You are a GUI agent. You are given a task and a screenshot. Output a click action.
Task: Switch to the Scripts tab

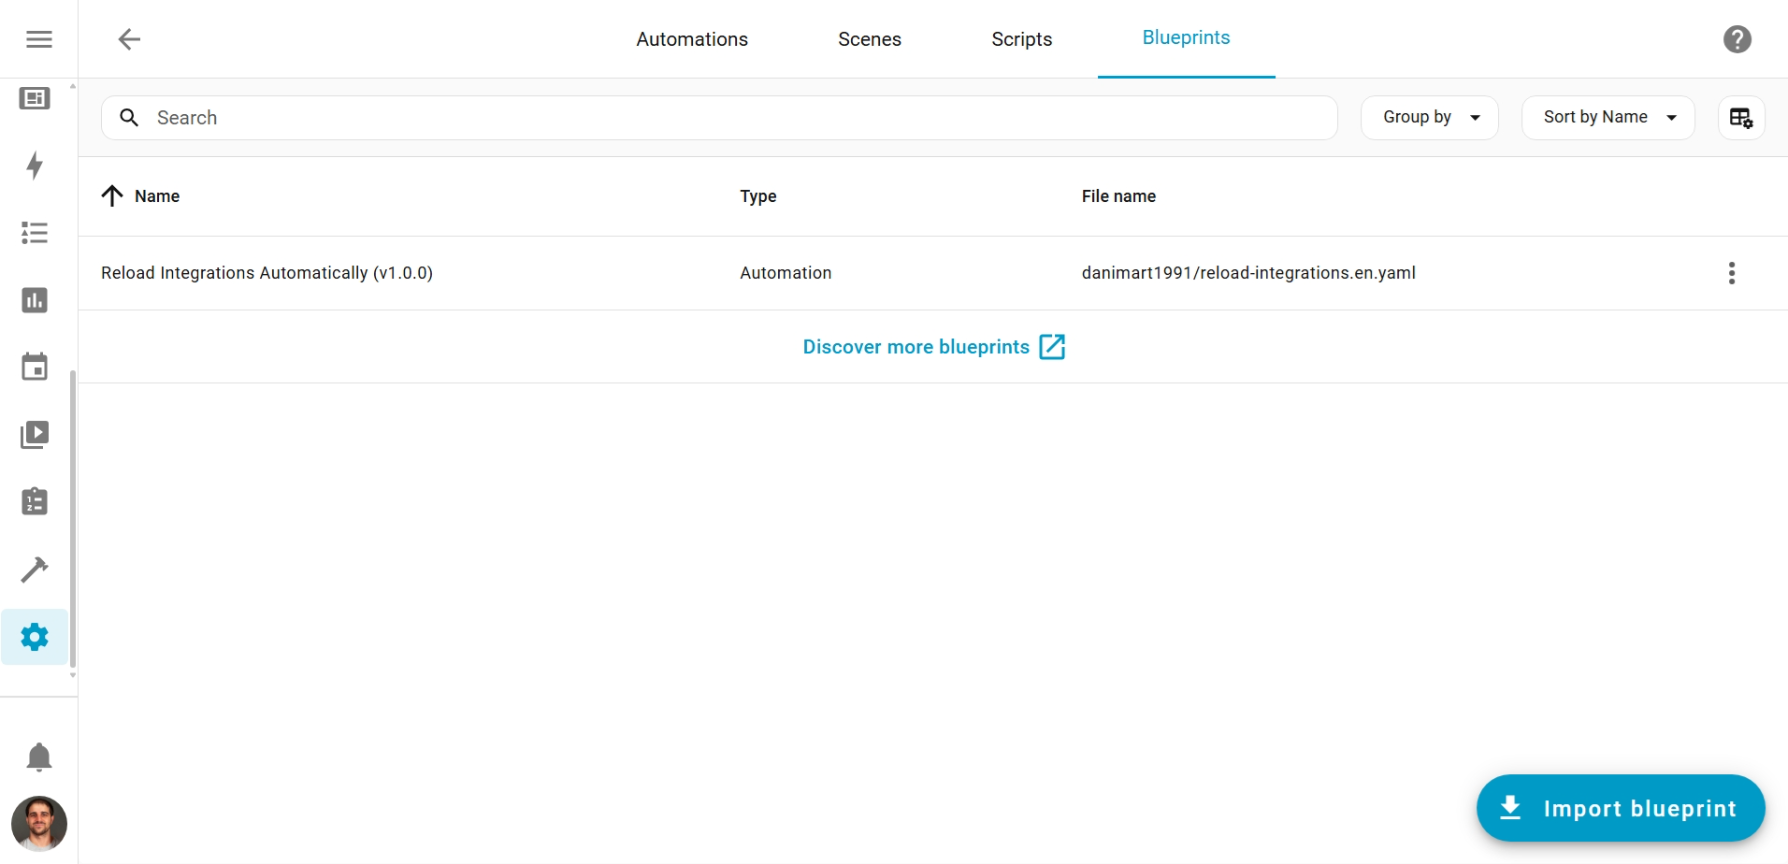(x=1021, y=39)
